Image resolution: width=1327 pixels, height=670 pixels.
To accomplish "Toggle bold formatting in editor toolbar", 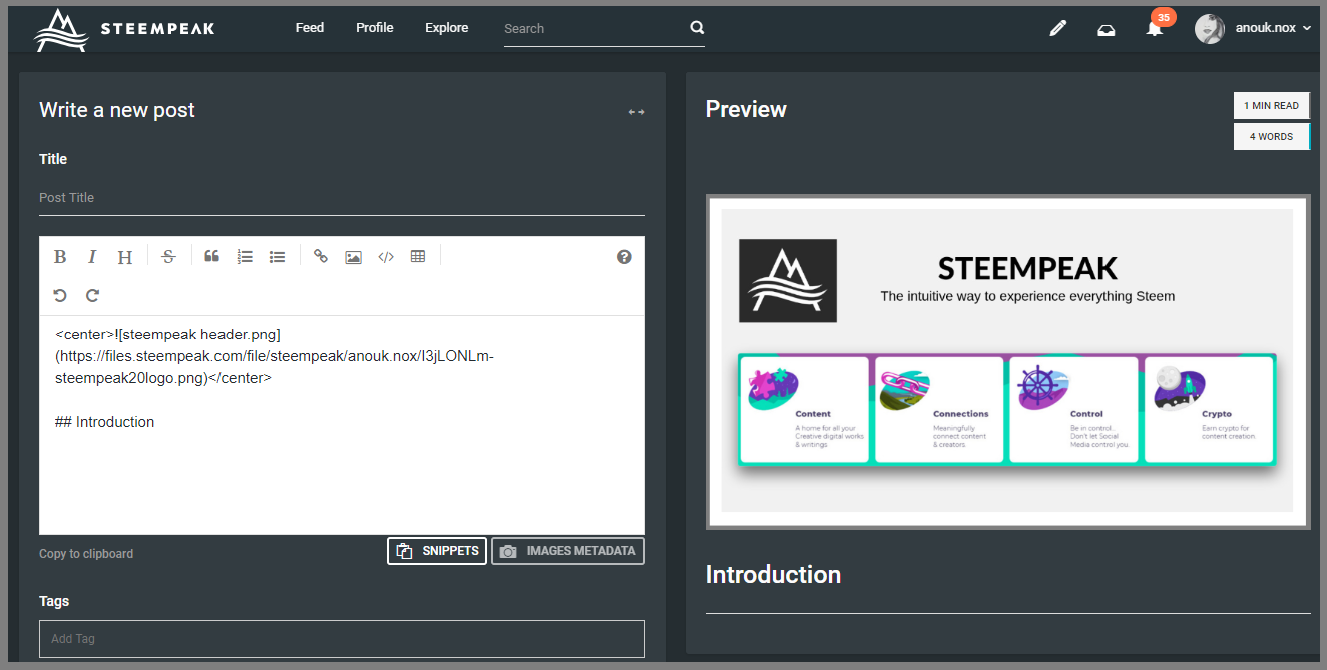I will [x=60, y=257].
